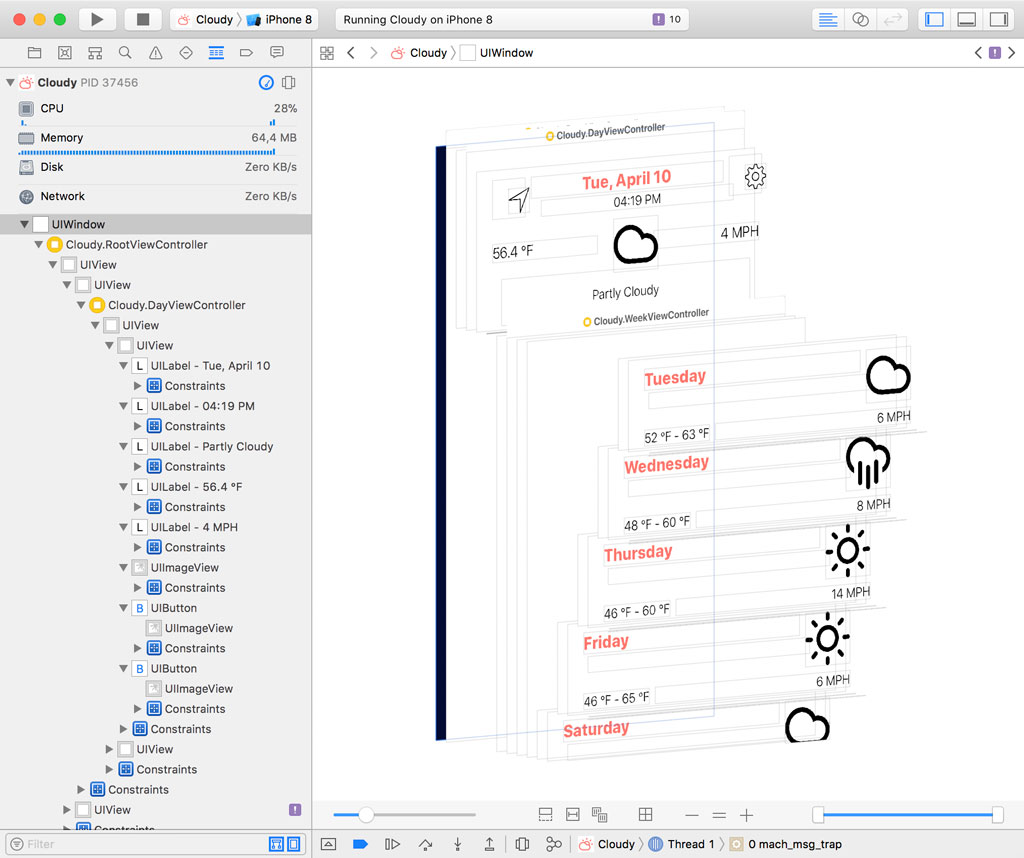The height and width of the screenshot is (858, 1024).
Task: Click the Run button to build the app
Action: [96, 18]
